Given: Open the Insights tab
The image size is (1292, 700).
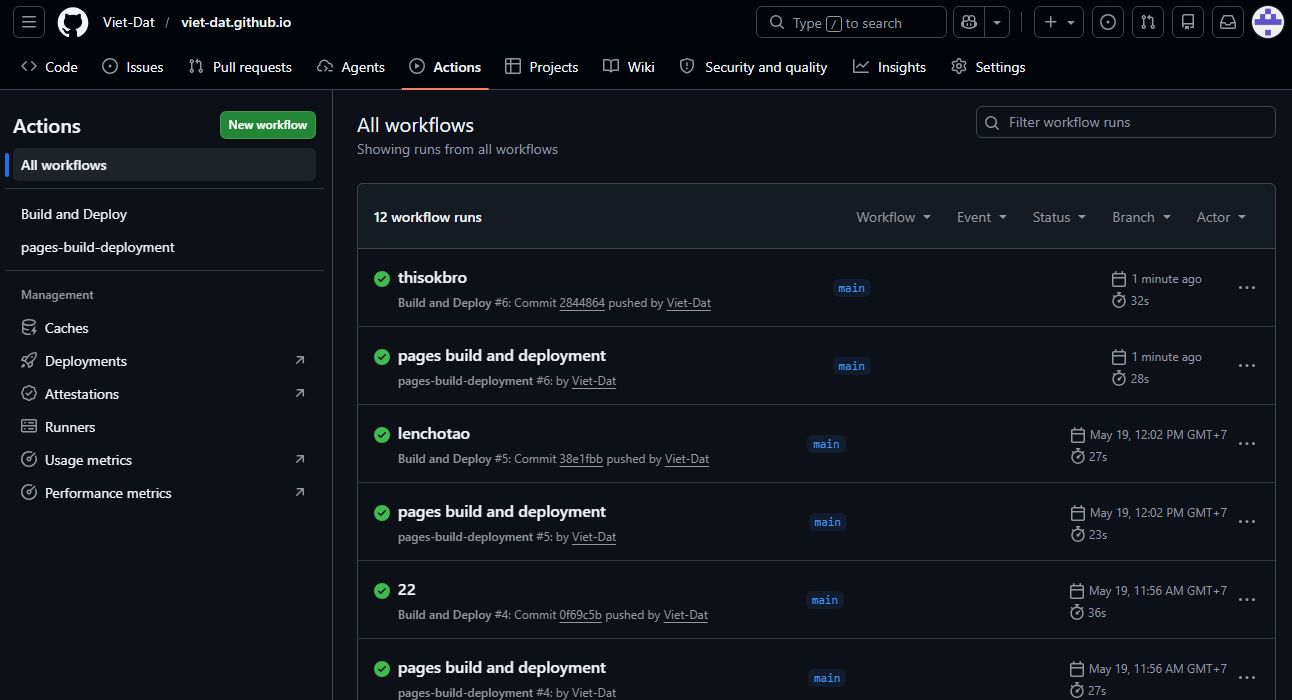Looking at the screenshot, I should point(889,67).
